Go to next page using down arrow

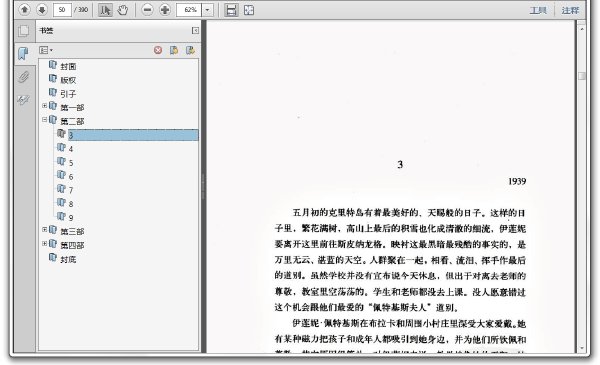click(x=42, y=10)
